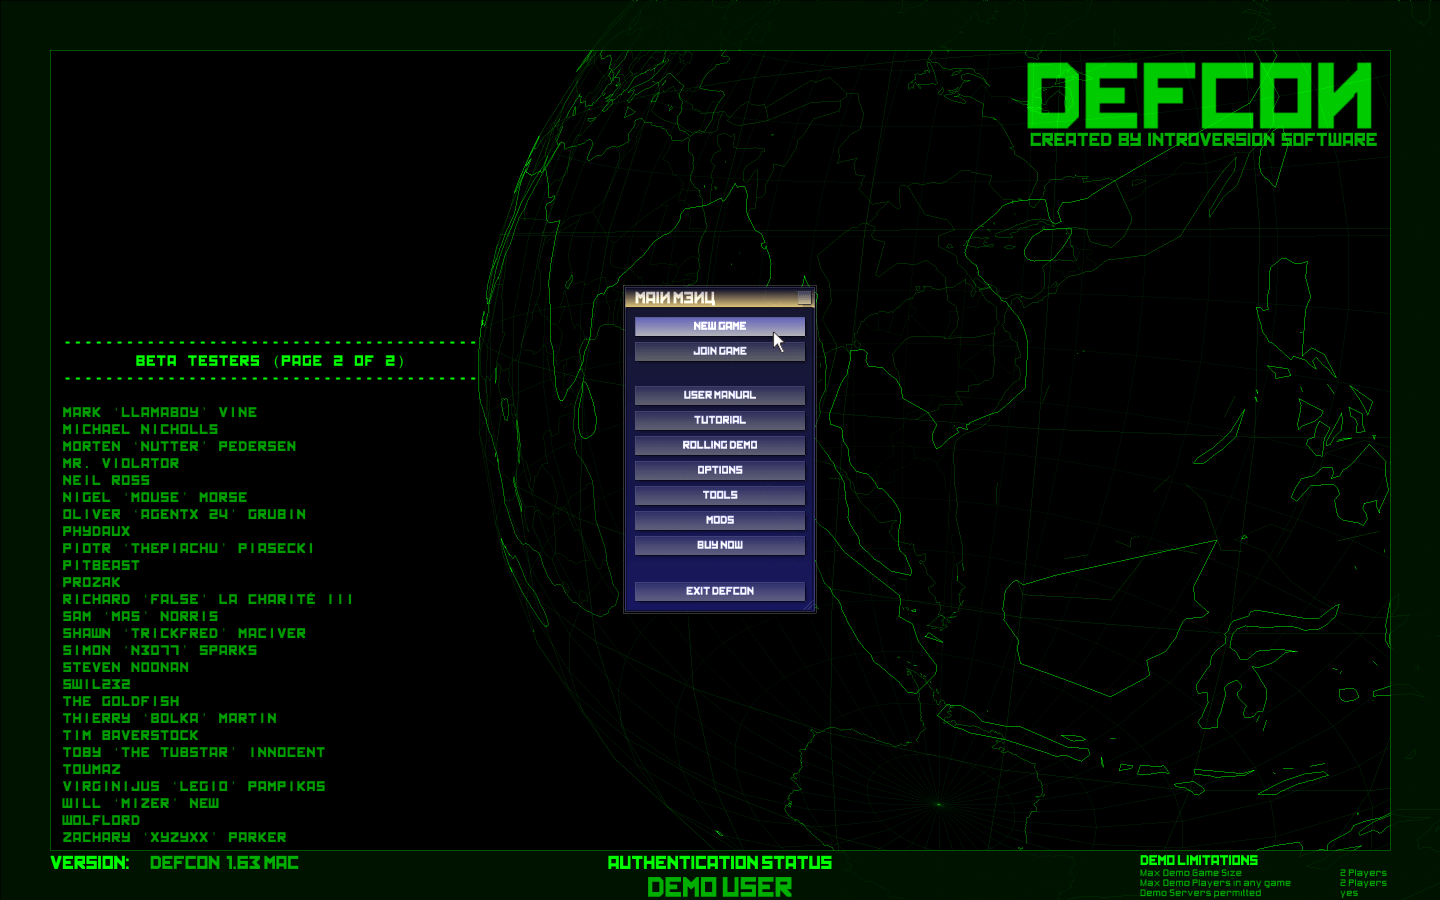The width and height of the screenshot is (1440, 900).
Task: Click the name Simon 'N3077' Sparks
Action: (160, 650)
